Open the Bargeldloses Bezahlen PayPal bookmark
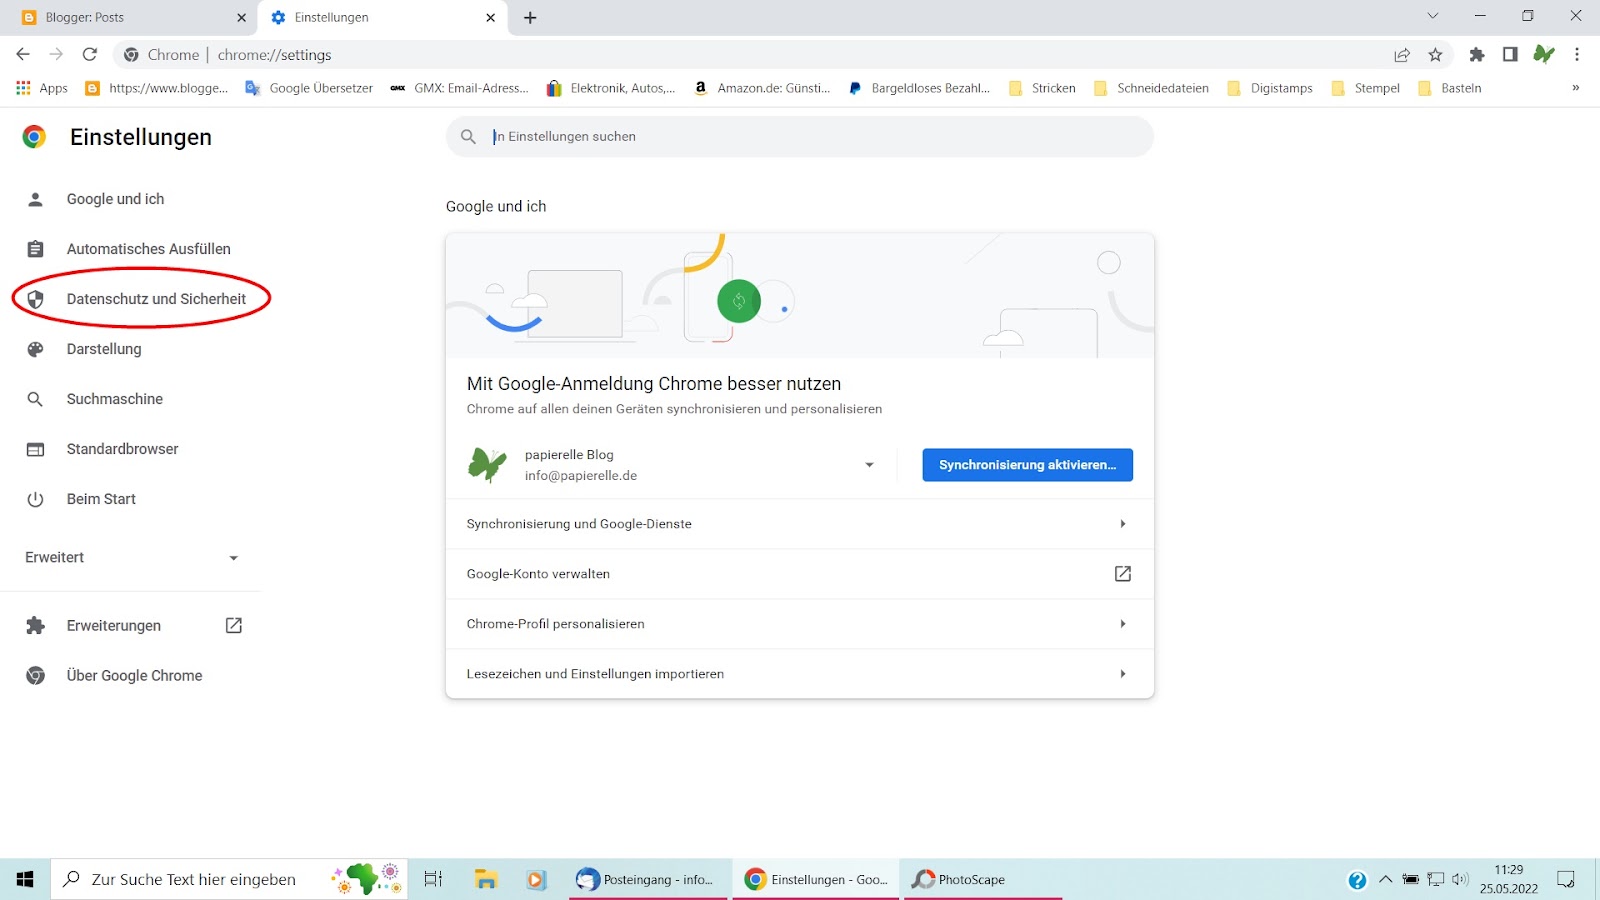1600x900 pixels. (x=918, y=88)
